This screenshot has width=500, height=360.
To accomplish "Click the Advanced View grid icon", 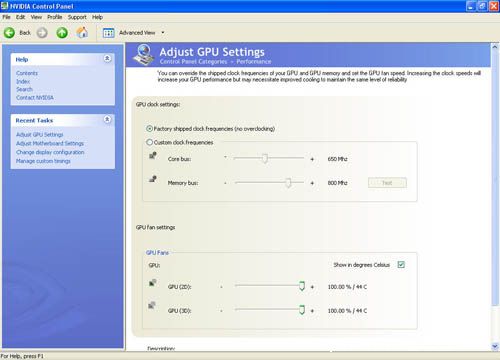I will coord(108,33).
